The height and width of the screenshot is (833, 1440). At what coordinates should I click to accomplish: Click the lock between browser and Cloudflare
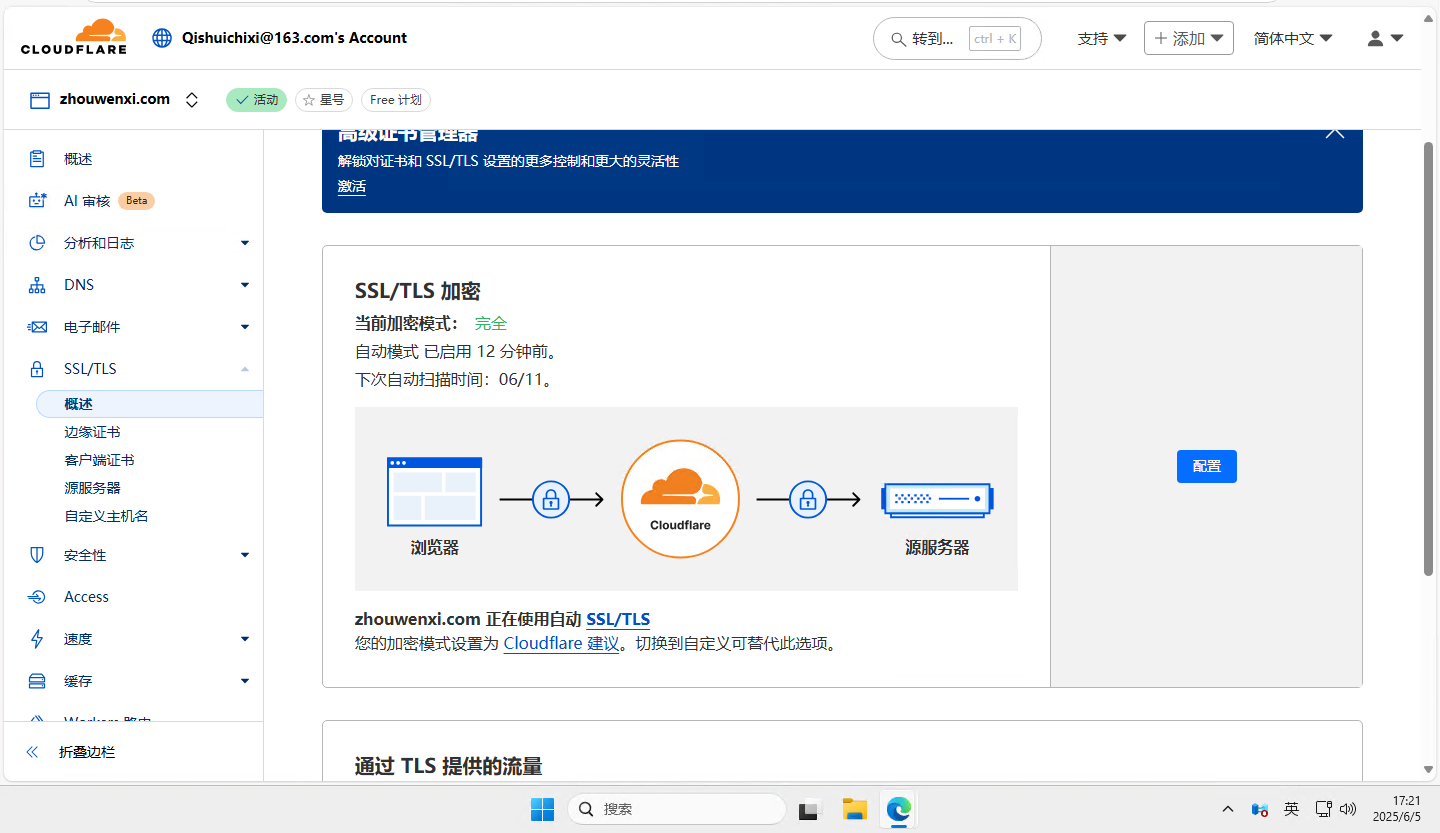point(550,499)
